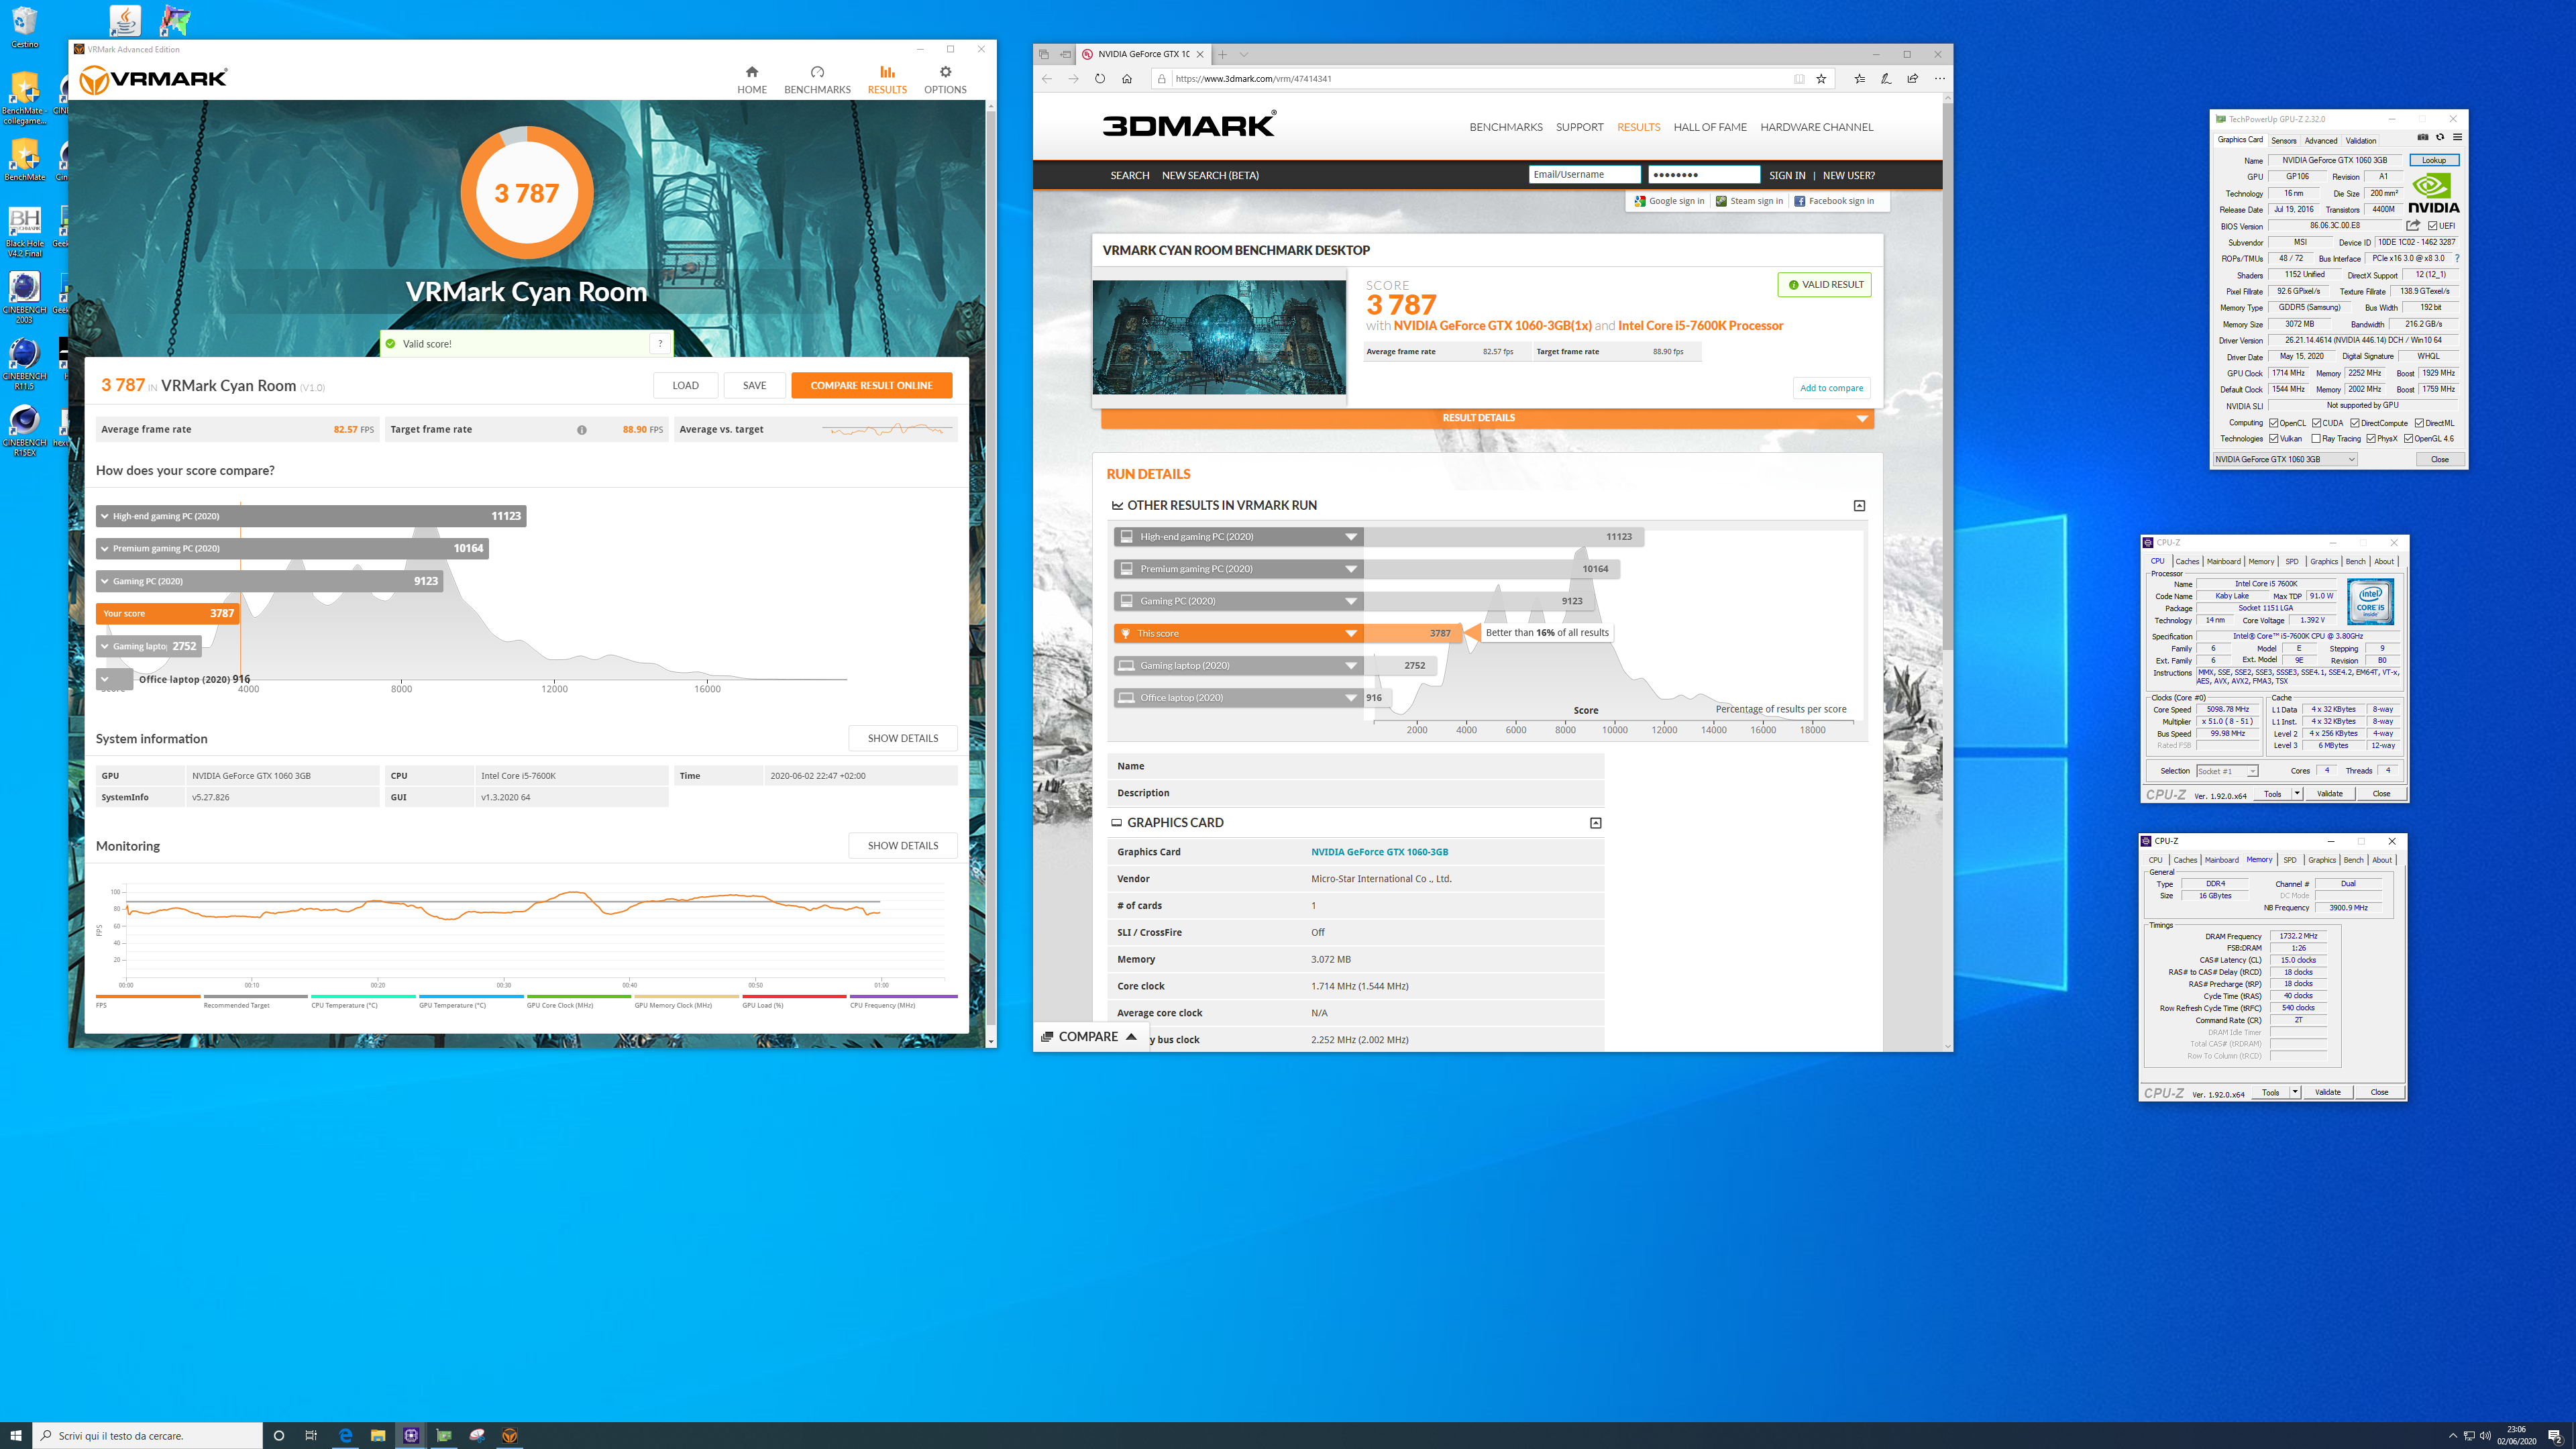Open GPU selection dropdown in GPU-Z

[x=2285, y=459]
